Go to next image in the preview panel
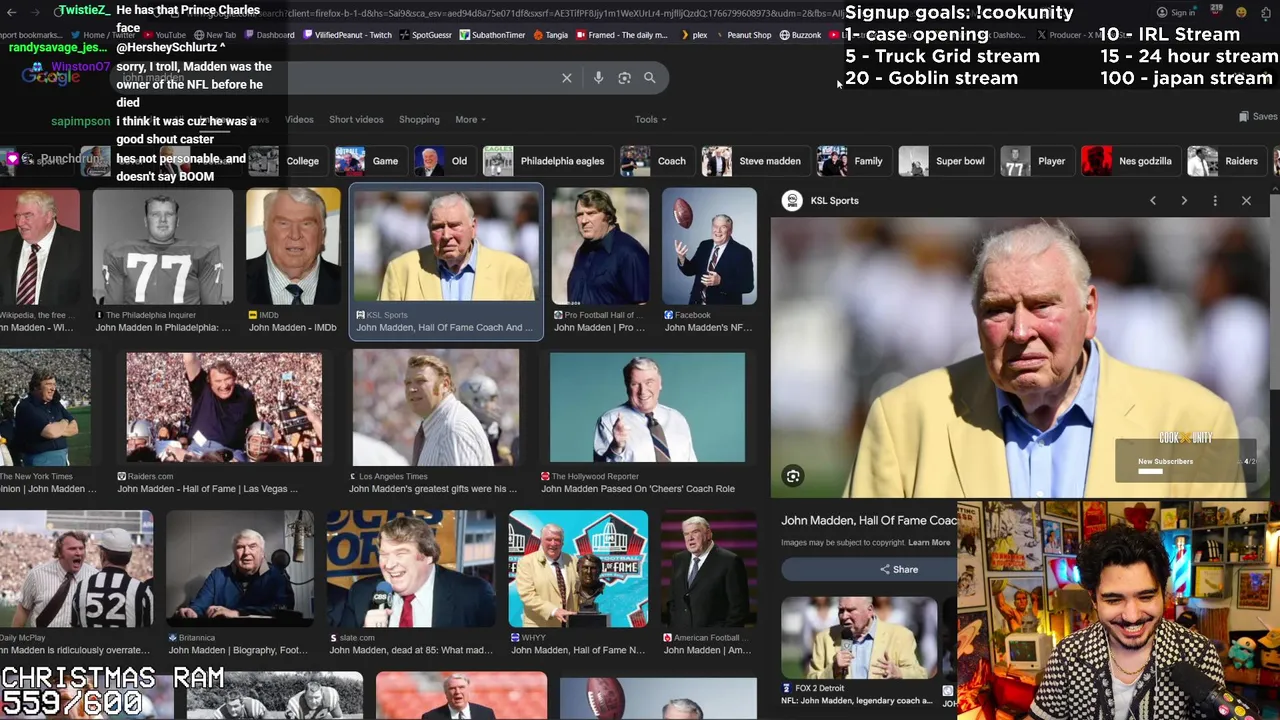This screenshot has height=720, width=1280. point(1184,201)
